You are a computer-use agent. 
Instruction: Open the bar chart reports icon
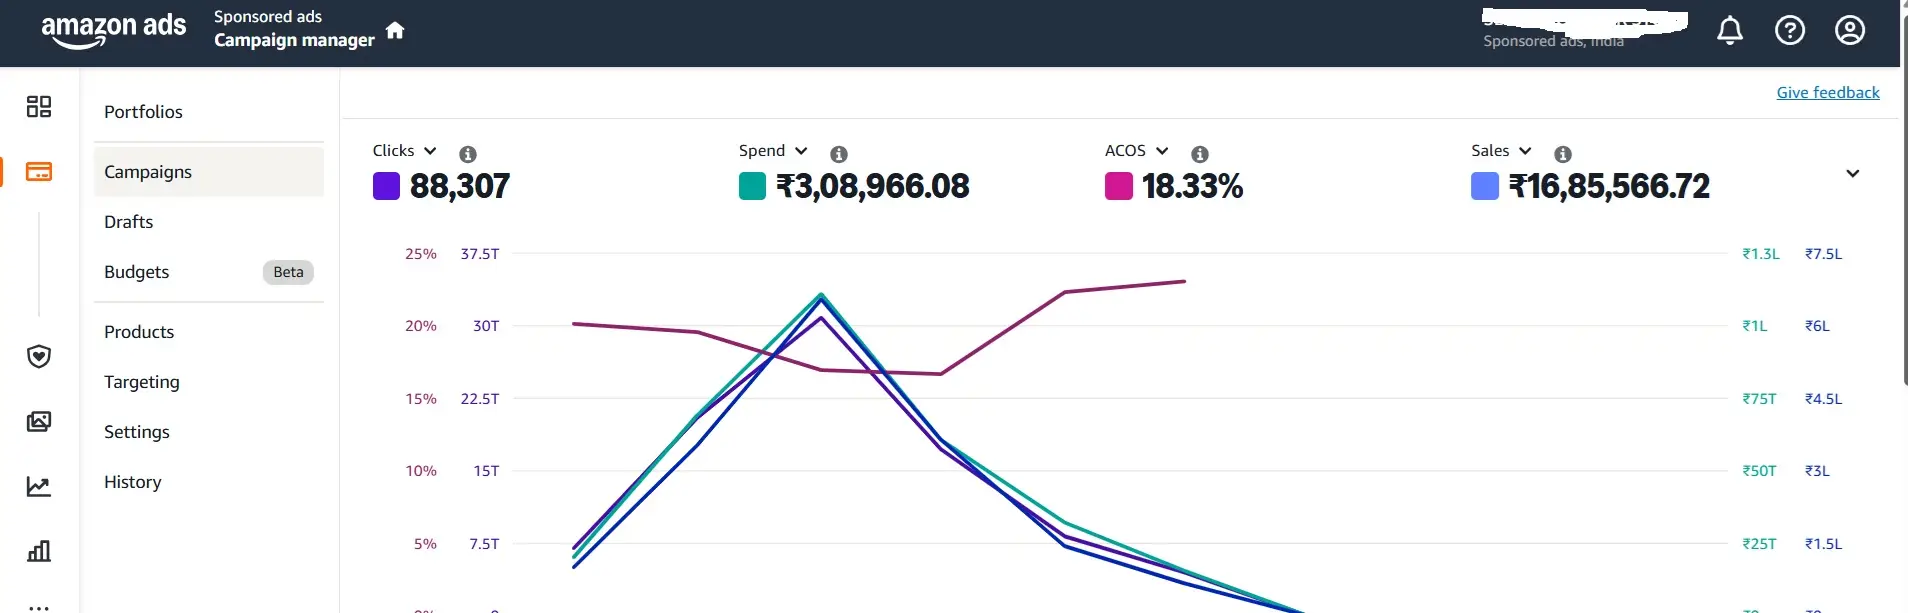[39, 551]
